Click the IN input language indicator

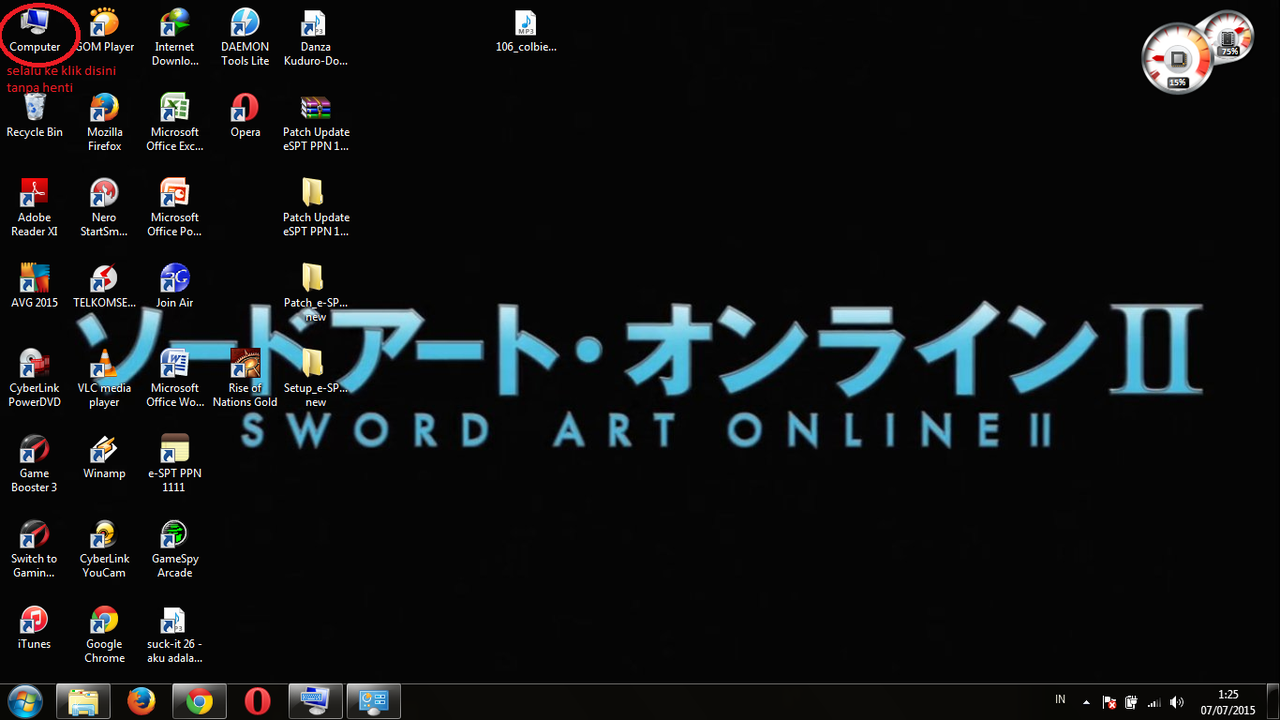(x=1060, y=699)
